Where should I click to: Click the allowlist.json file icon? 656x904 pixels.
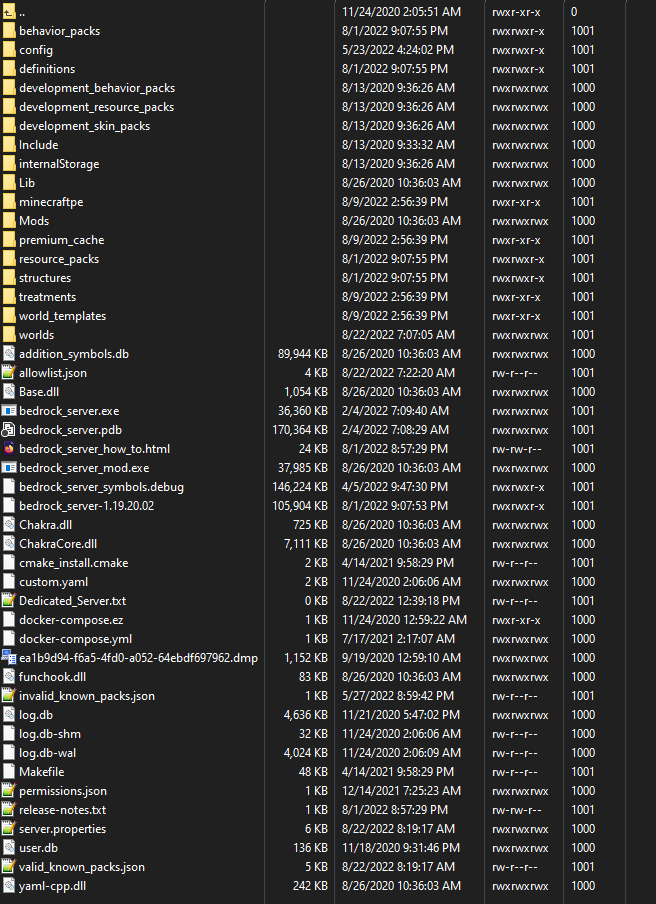coord(9,372)
